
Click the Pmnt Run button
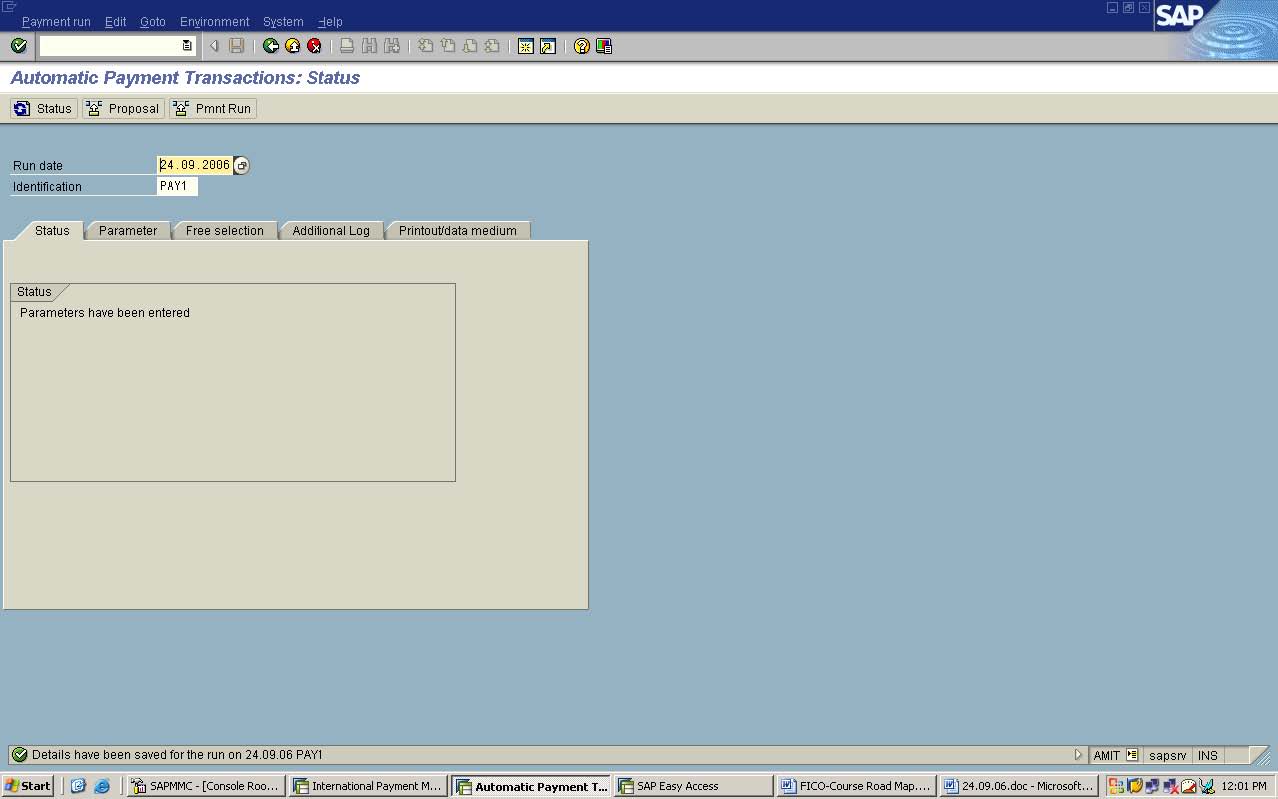[x=212, y=108]
